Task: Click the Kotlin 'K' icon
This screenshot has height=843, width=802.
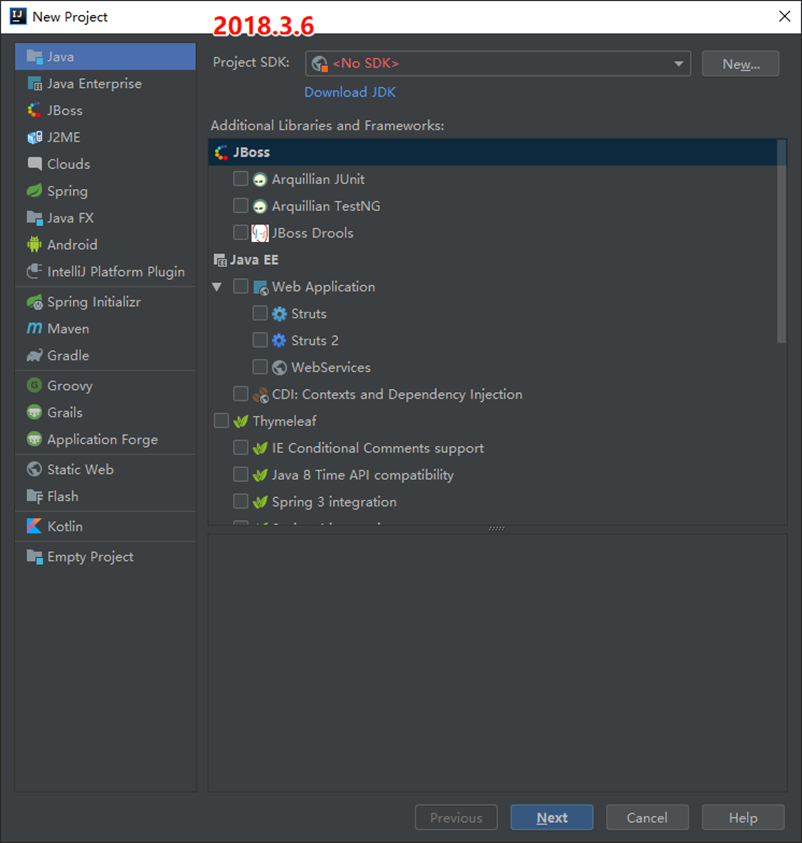Action: click(34, 526)
